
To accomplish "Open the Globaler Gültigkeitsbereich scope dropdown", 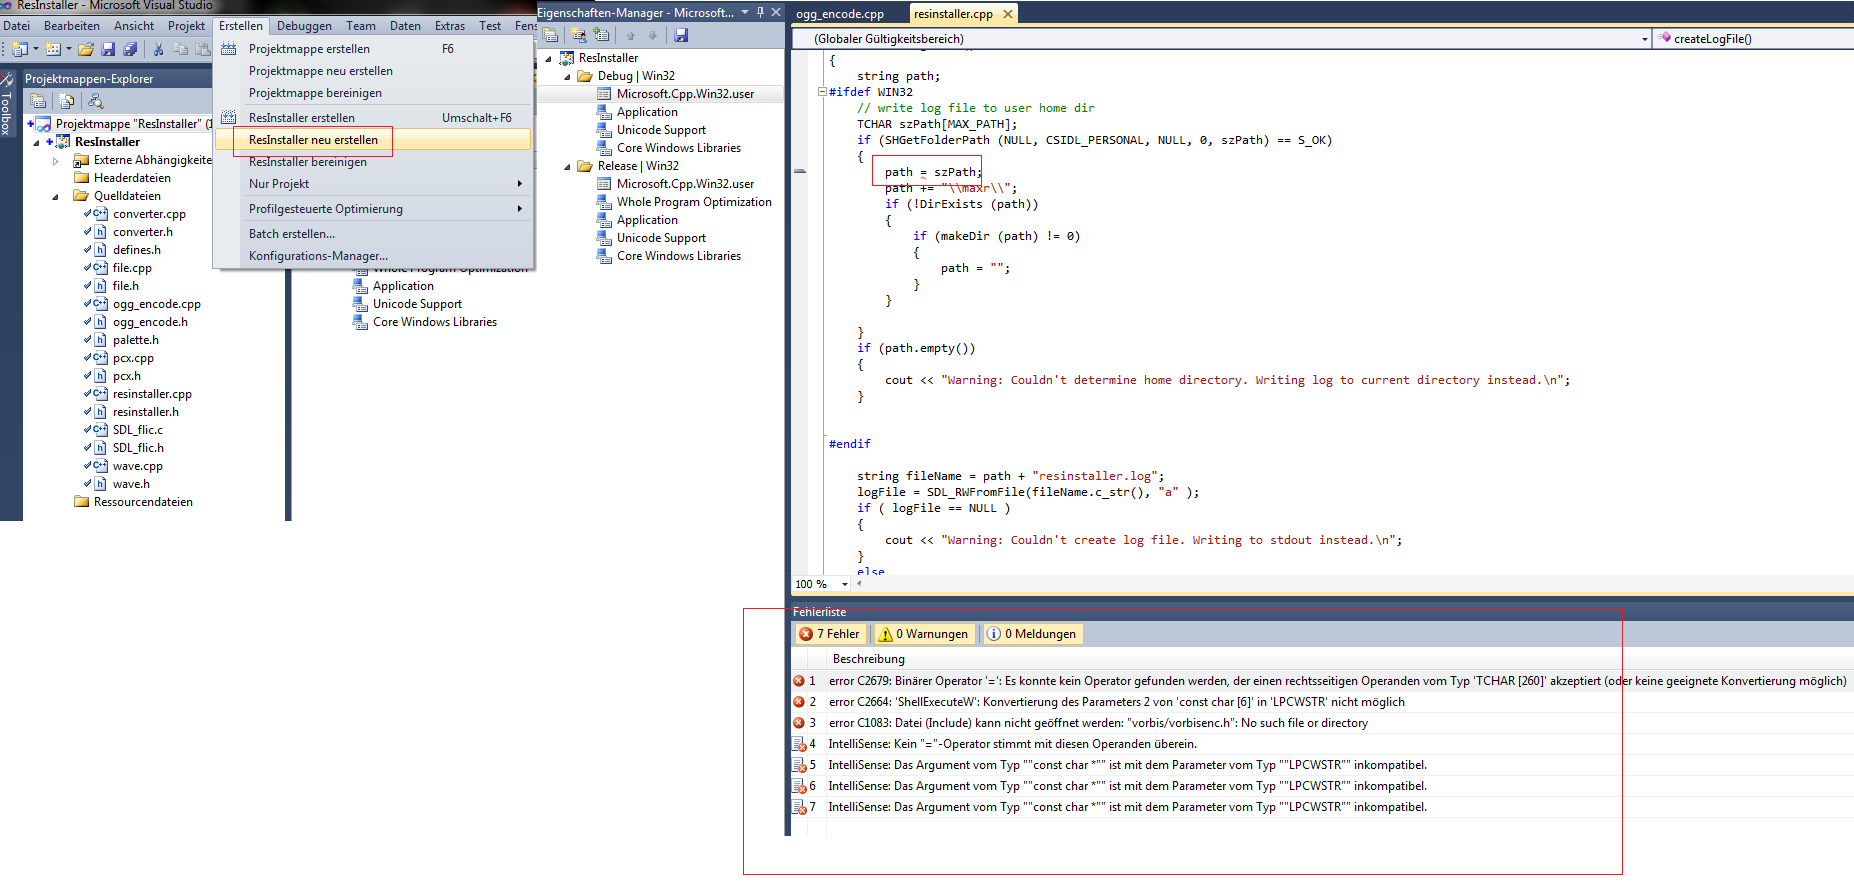I will [x=1644, y=39].
